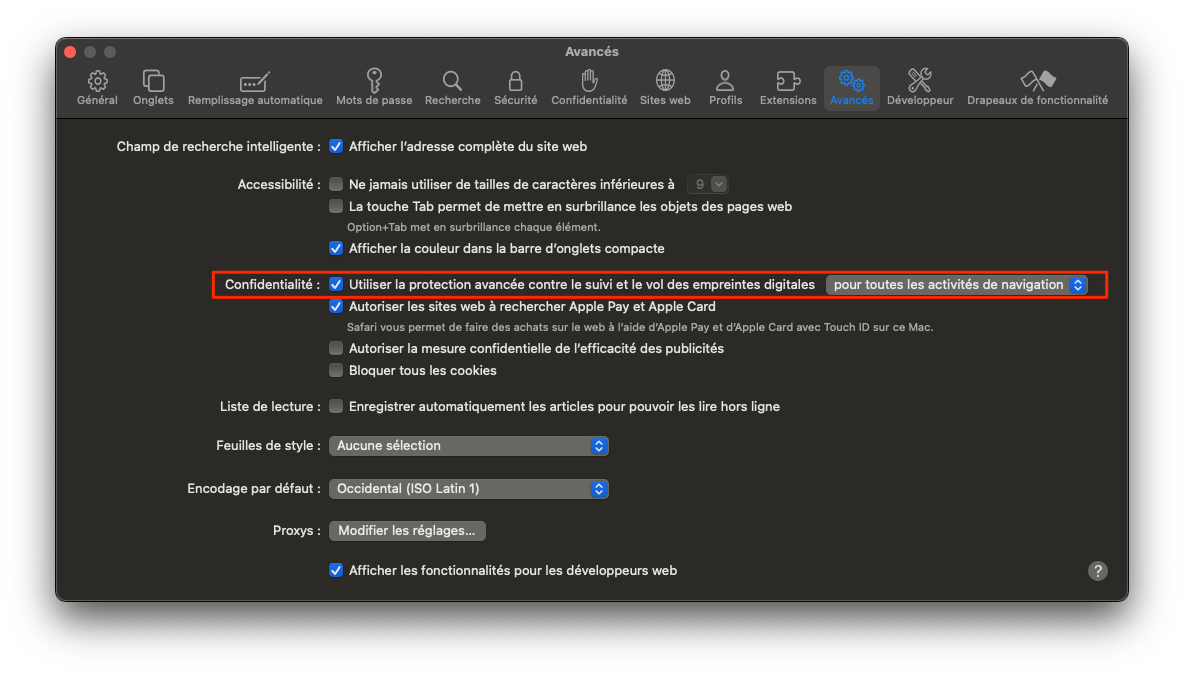1184x675 pixels.
Task: Open the Sites web globe icon
Action: pyautogui.click(x=665, y=80)
